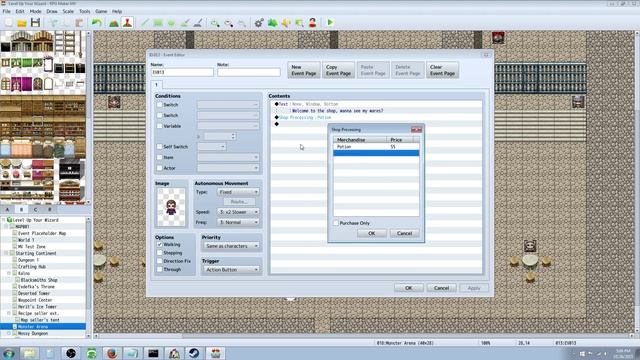Collapse the Kalno map tree node
This screenshot has width=640, height=360.
point(9,273)
